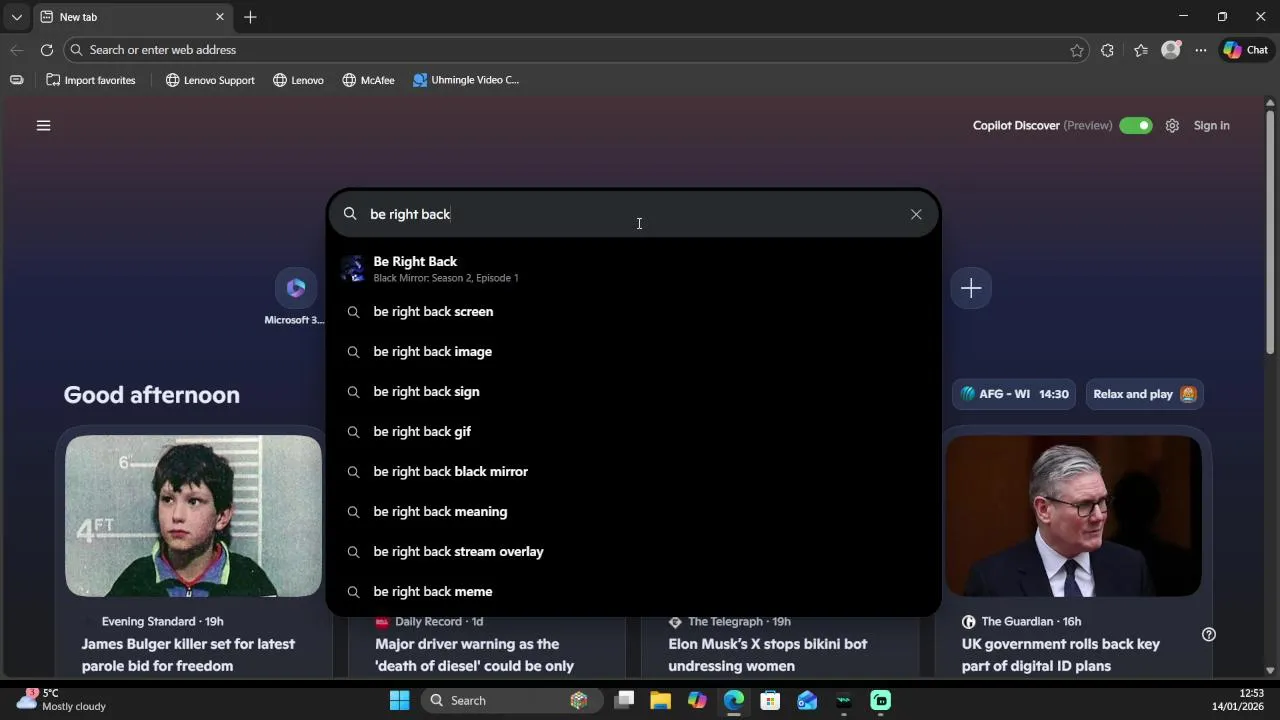Open AFG - WI 14:30 match chip
Image resolution: width=1280 pixels, height=720 pixels.
(x=1014, y=394)
